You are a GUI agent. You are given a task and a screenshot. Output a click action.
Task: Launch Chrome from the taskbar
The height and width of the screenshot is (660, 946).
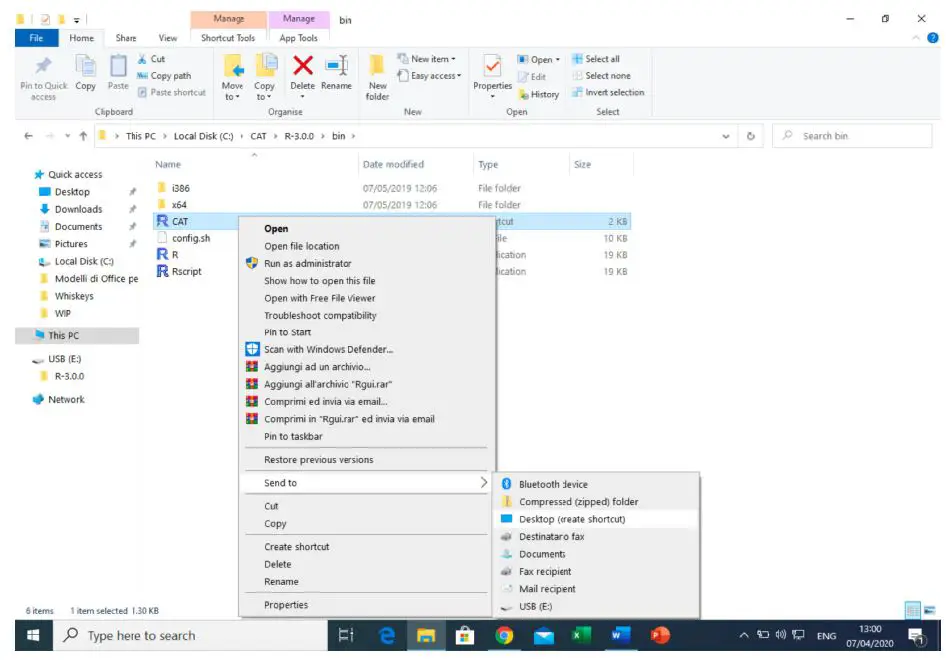pyautogui.click(x=504, y=635)
